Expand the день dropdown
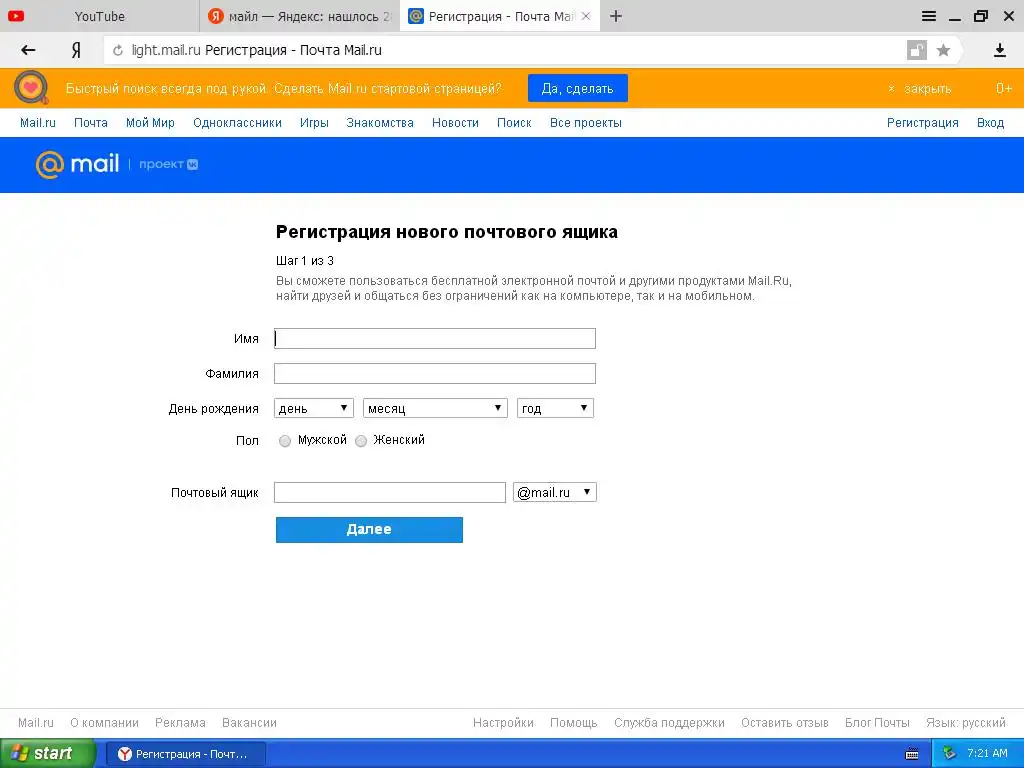Viewport: 1024px width, 768px height. point(313,408)
